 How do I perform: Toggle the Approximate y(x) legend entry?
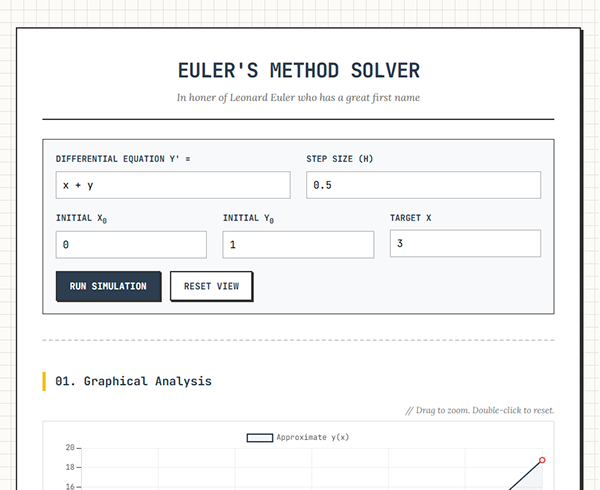(x=298, y=437)
